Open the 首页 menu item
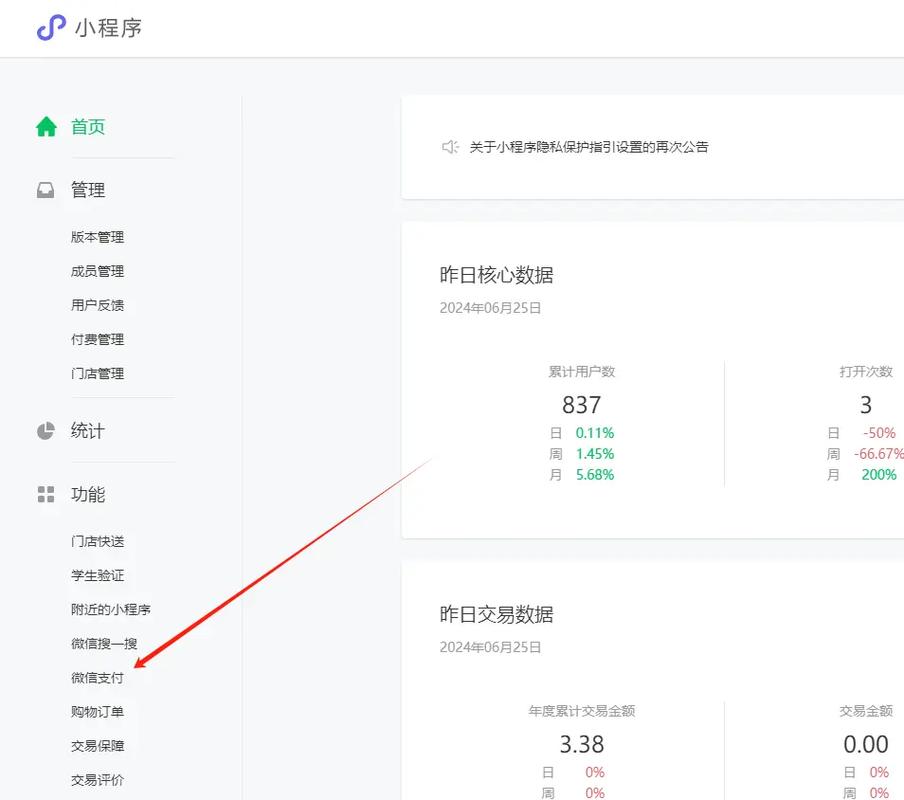The image size is (904, 800). click(x=88, y=127)
